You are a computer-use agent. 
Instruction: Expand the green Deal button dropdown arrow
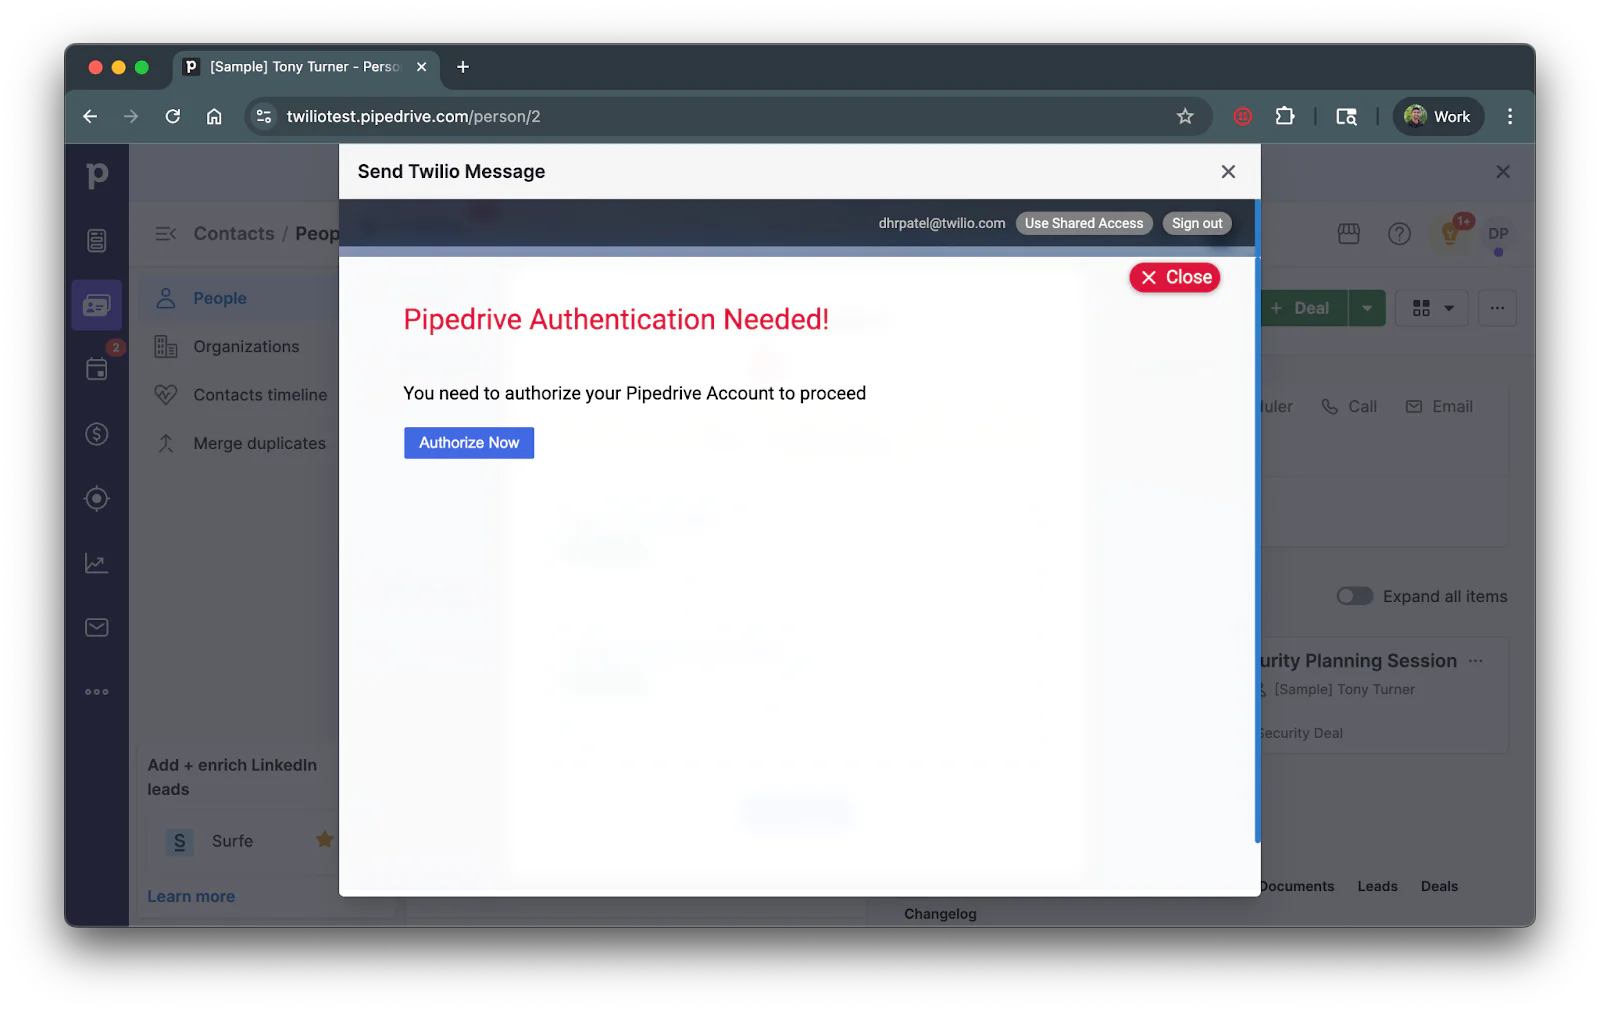tap(1367, 308)
